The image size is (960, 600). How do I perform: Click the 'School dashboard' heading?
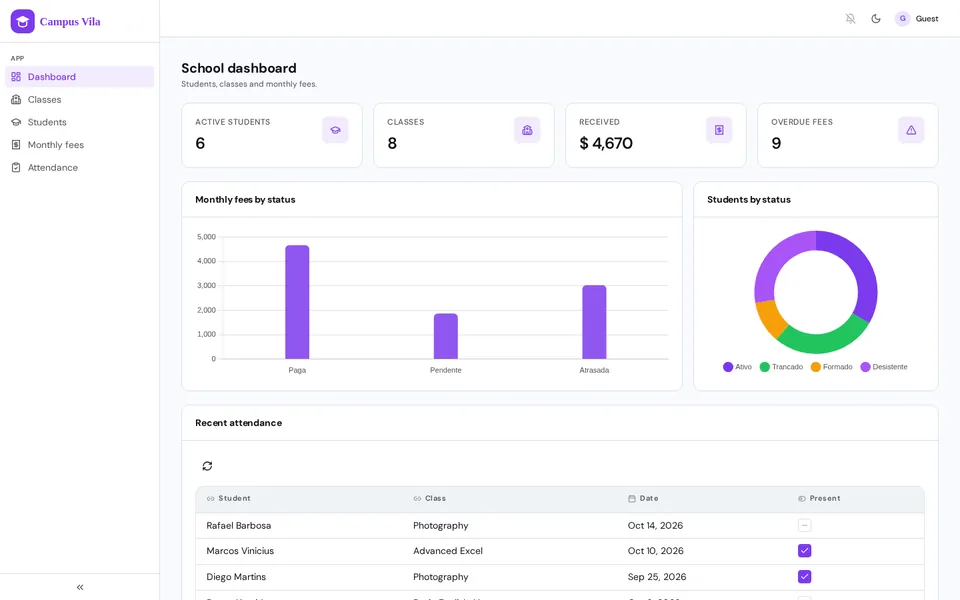click(x=239, y=68)
